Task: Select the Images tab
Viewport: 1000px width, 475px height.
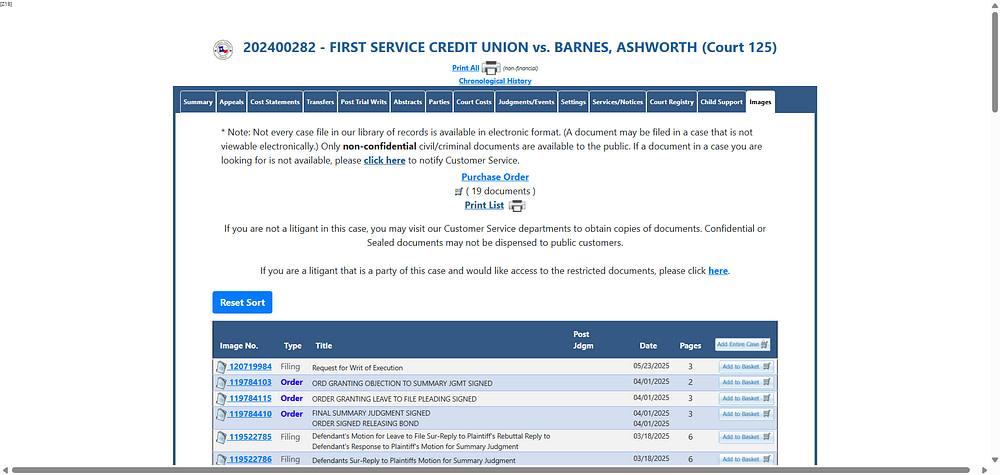Action: point(760,102)
